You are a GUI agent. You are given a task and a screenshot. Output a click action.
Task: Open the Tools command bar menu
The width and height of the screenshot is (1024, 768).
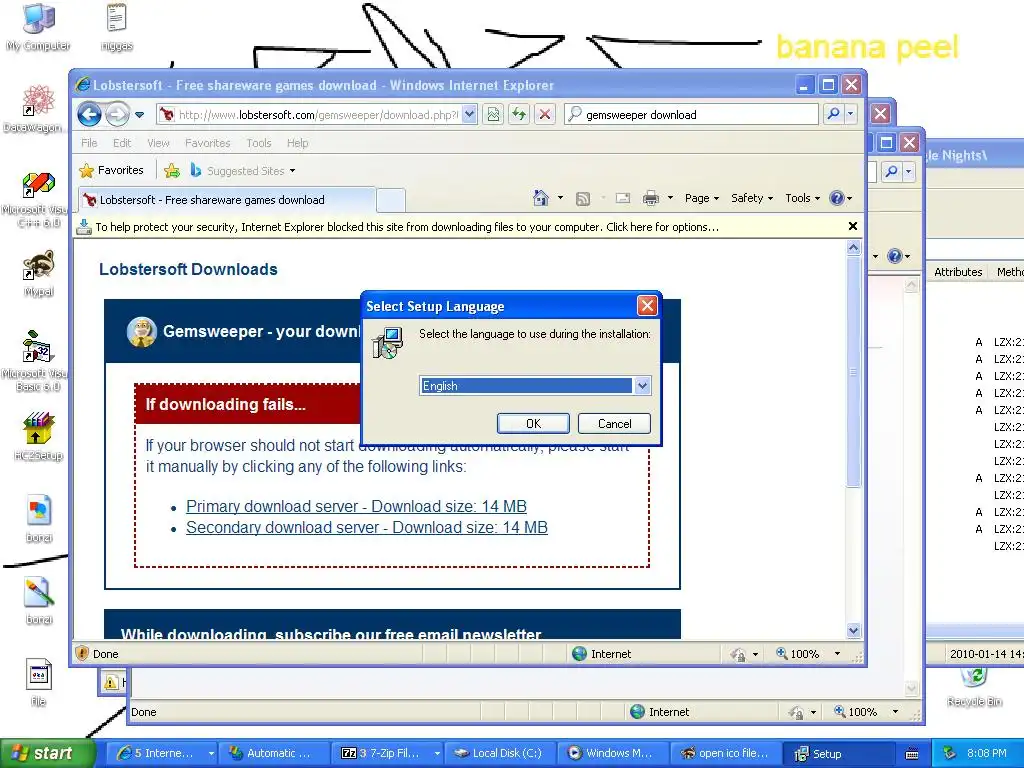pos(802,198)
